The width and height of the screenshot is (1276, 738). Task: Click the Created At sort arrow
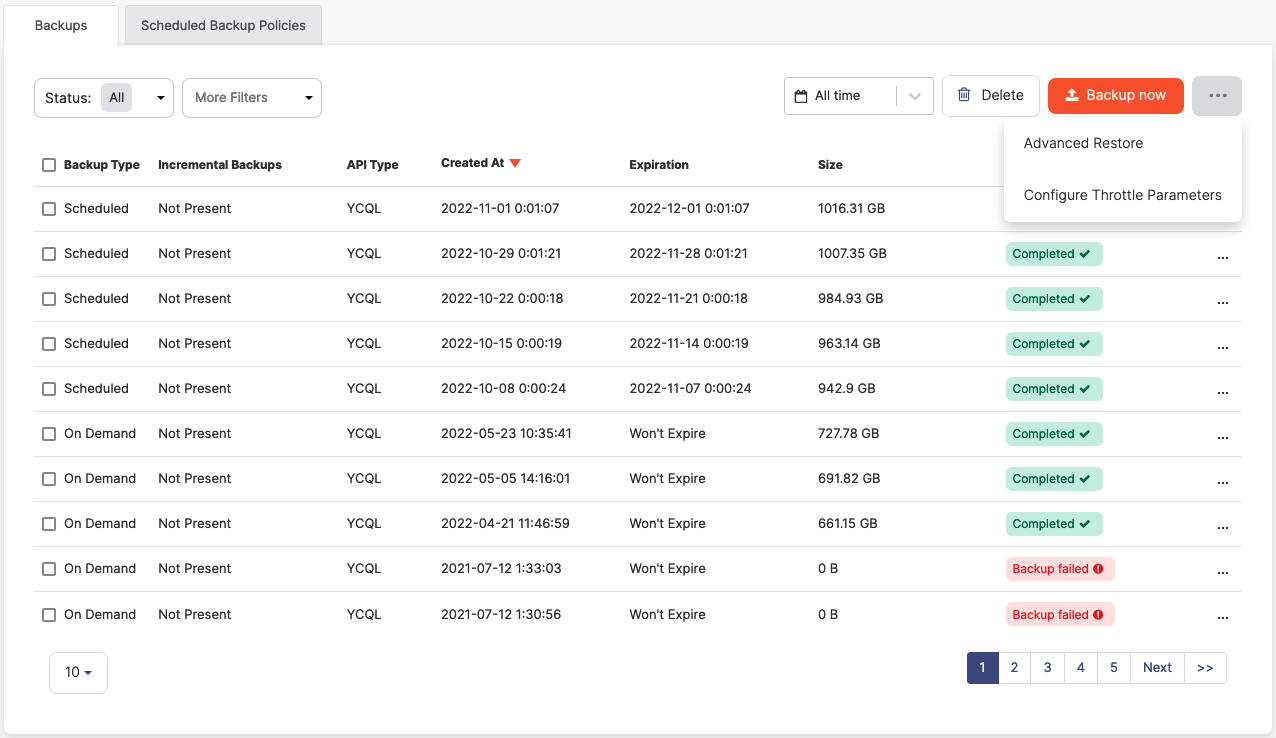coord(515,164)
